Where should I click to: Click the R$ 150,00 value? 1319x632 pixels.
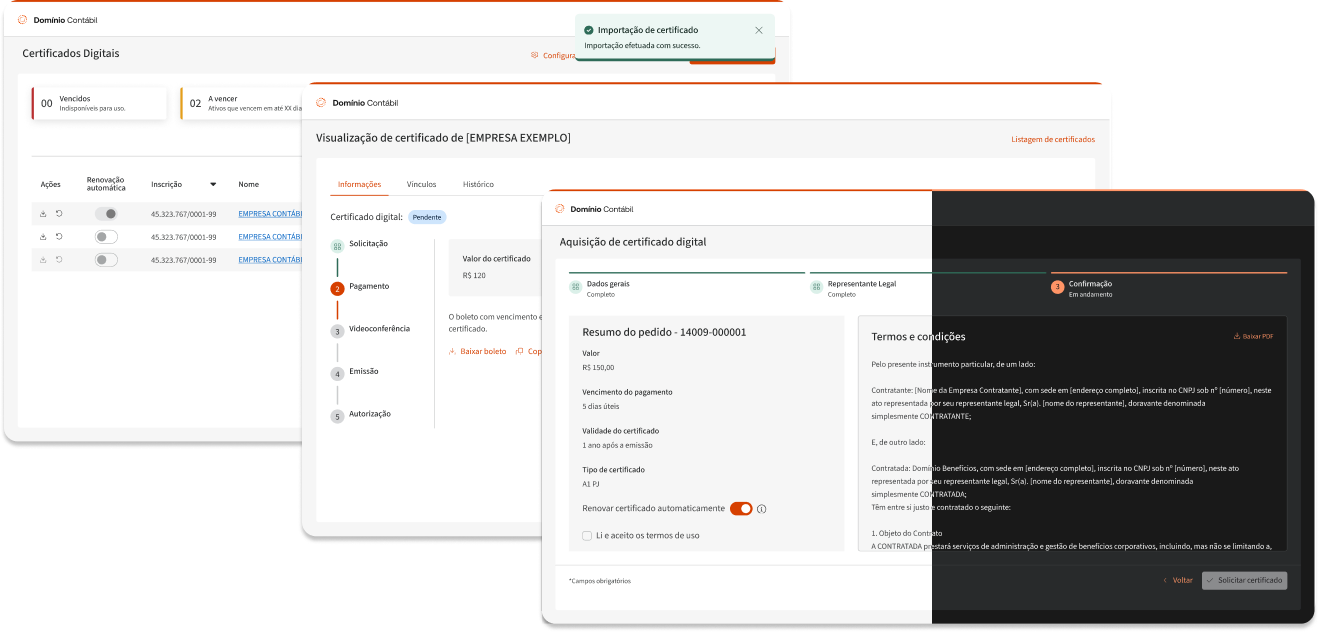(600, 367)
